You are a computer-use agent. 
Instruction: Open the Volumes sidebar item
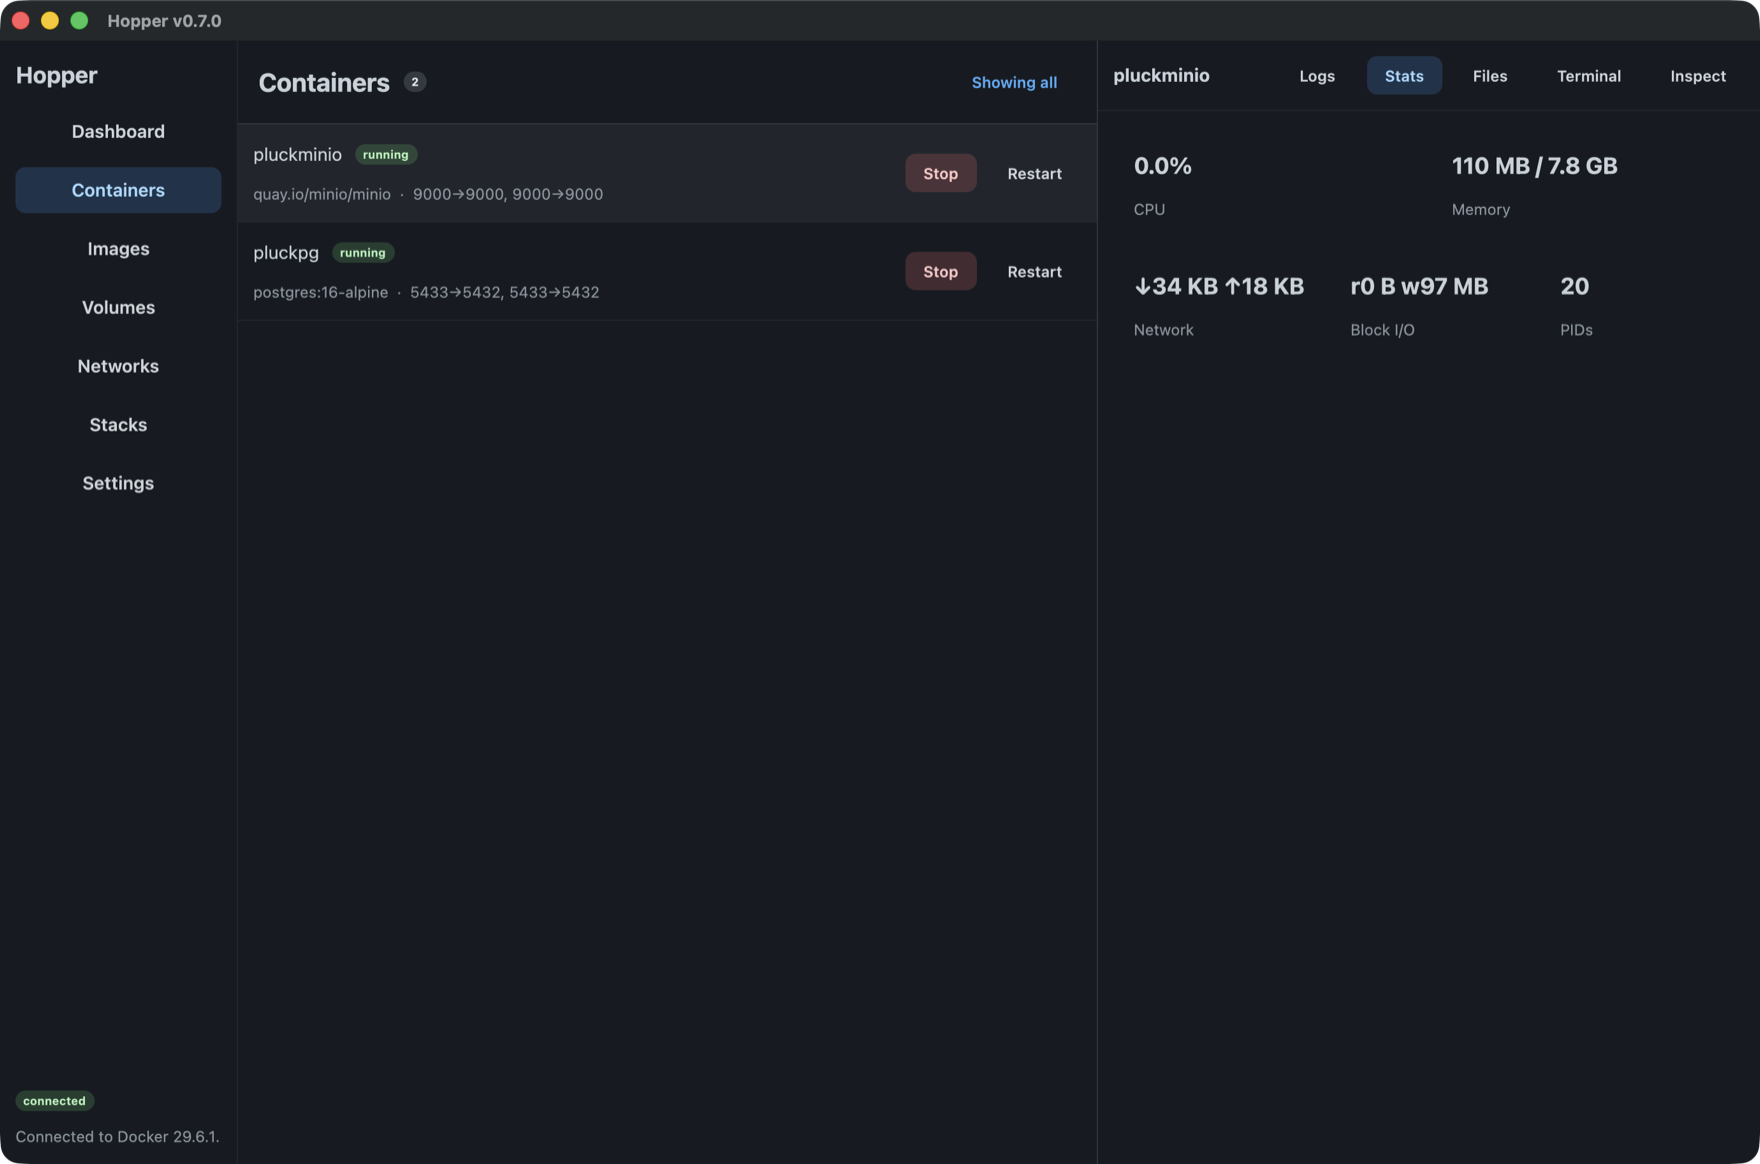[118, 307]
